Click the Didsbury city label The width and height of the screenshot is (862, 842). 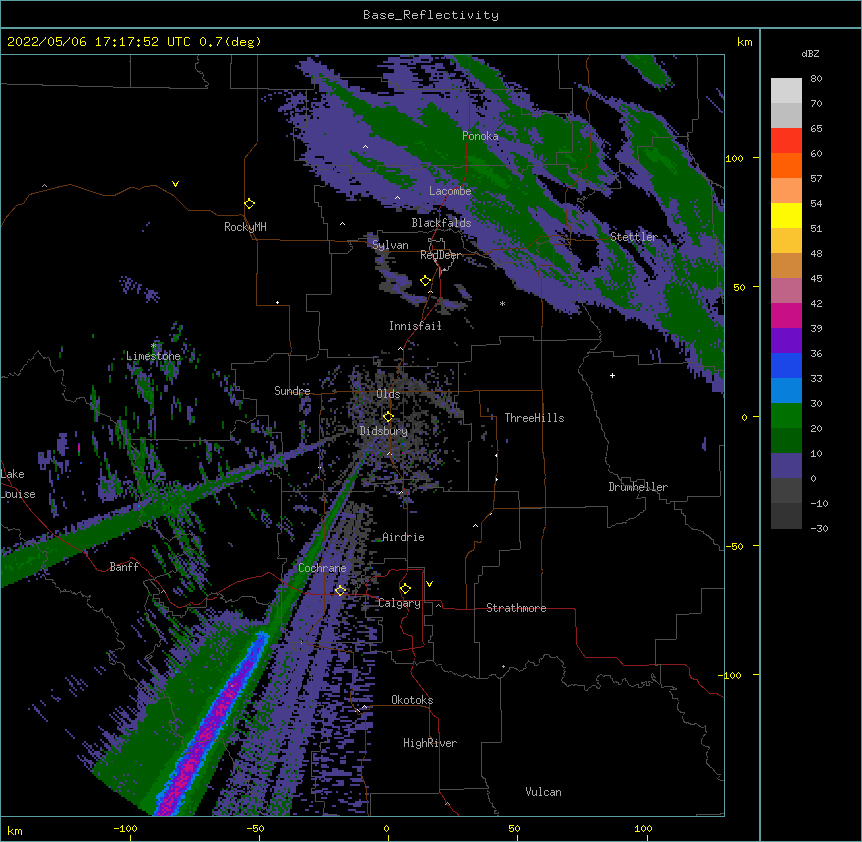coord(384,431)
